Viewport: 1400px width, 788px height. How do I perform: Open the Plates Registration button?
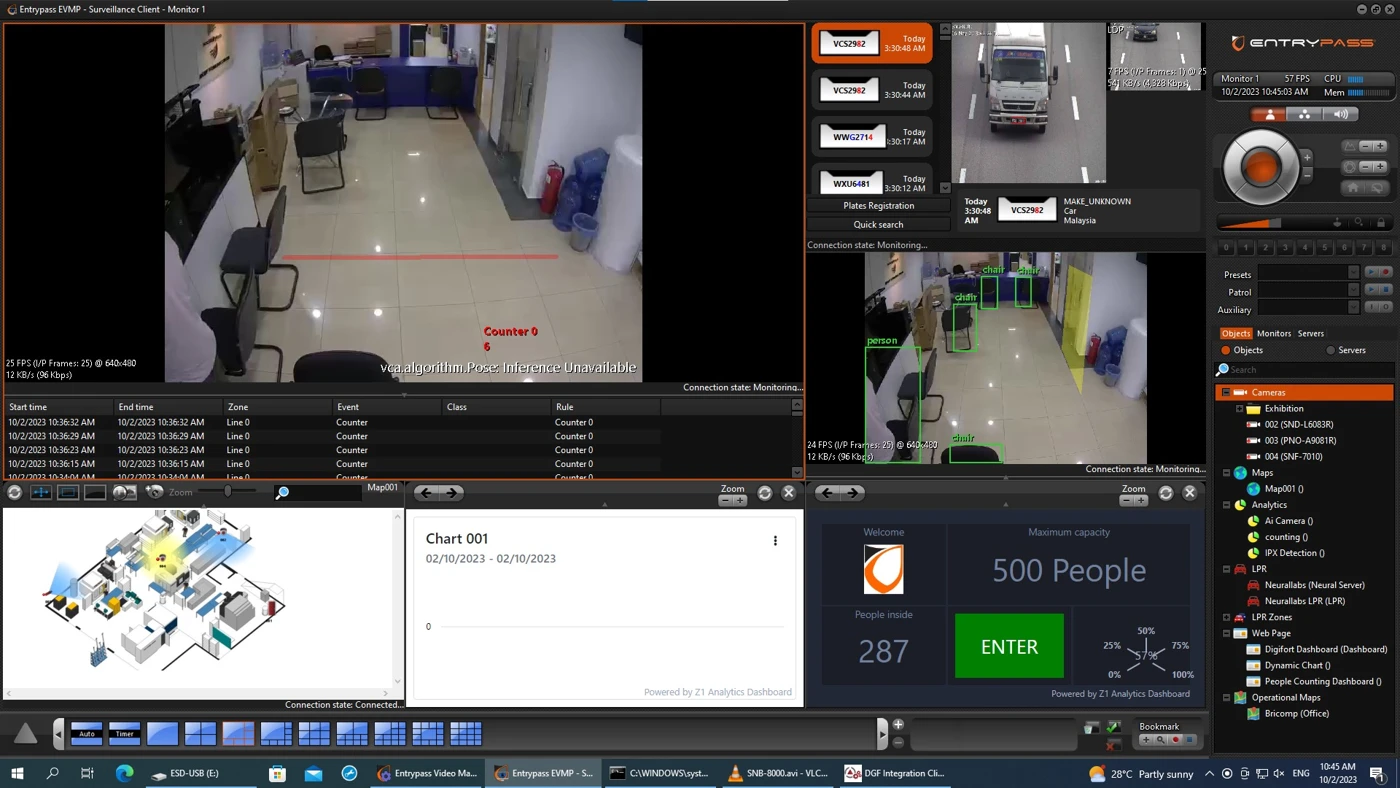click(878, 206)
